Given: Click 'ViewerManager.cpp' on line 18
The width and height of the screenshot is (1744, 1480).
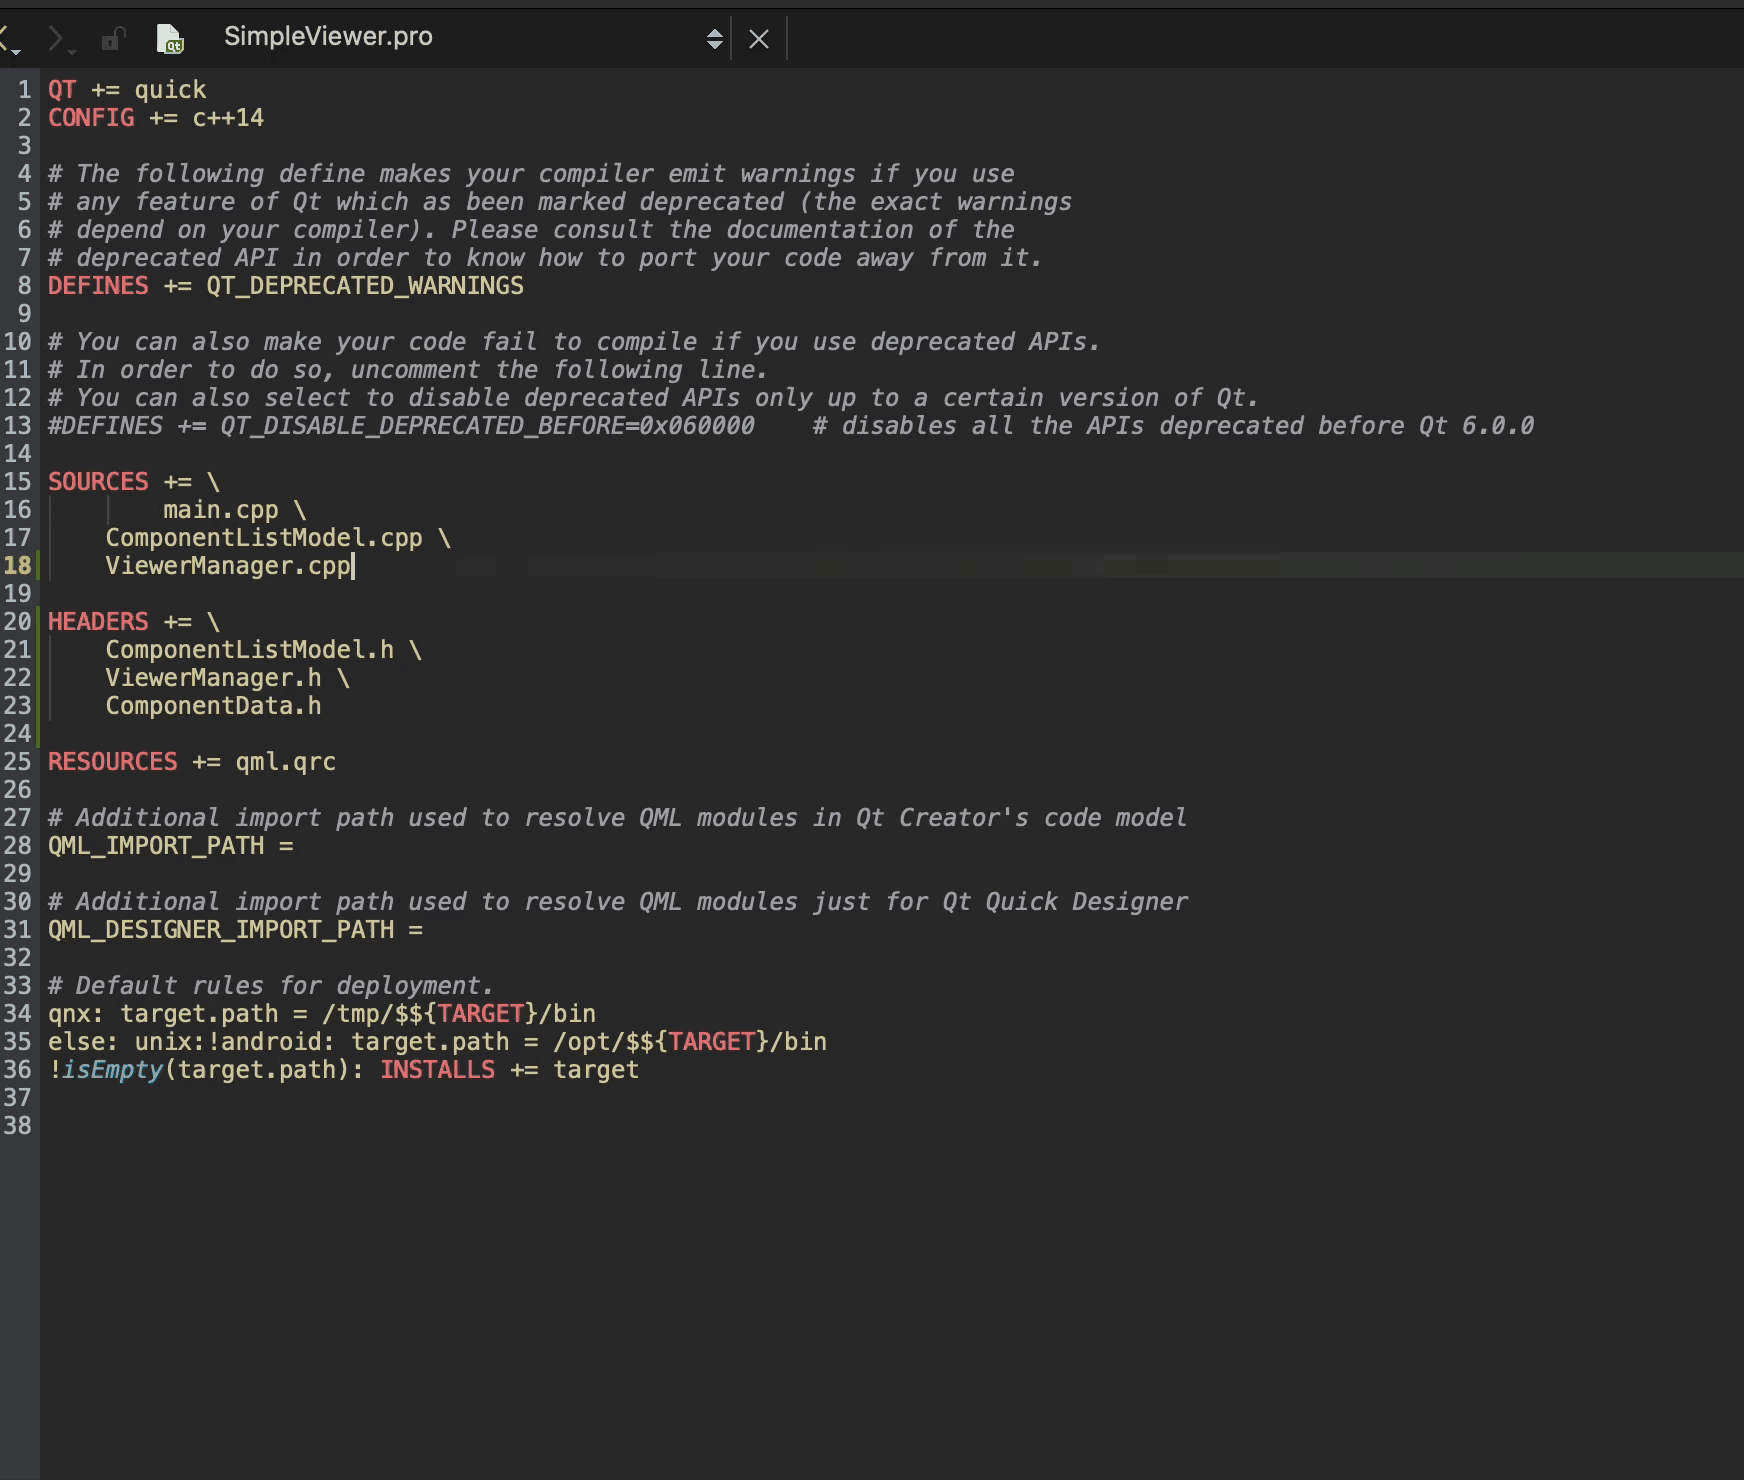Looking at the screenshot, I should [x=228, y=566].
